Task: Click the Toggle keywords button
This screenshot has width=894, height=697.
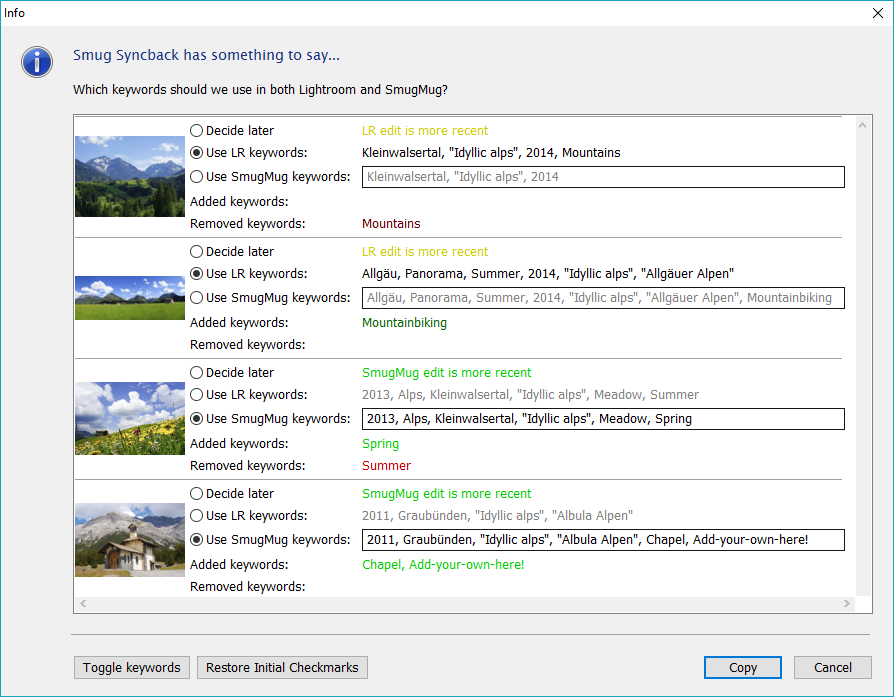Action: point(132,667)
